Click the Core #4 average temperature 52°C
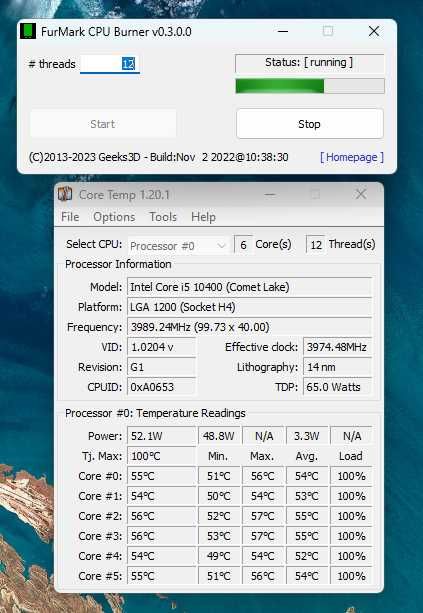Viewport: 423px width, 613px height. [307, 556]
